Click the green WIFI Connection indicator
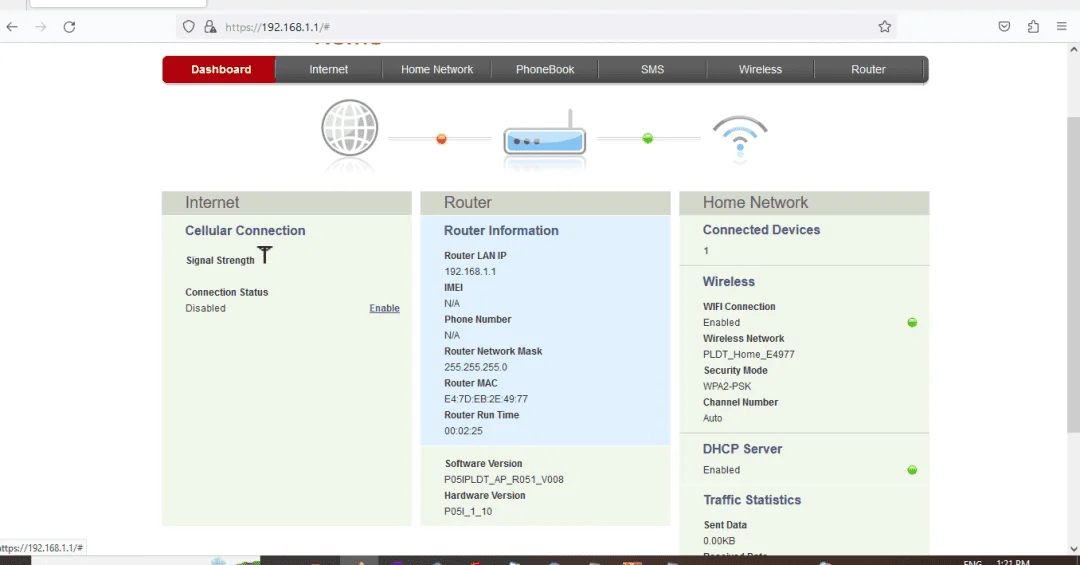 point(912,322)
